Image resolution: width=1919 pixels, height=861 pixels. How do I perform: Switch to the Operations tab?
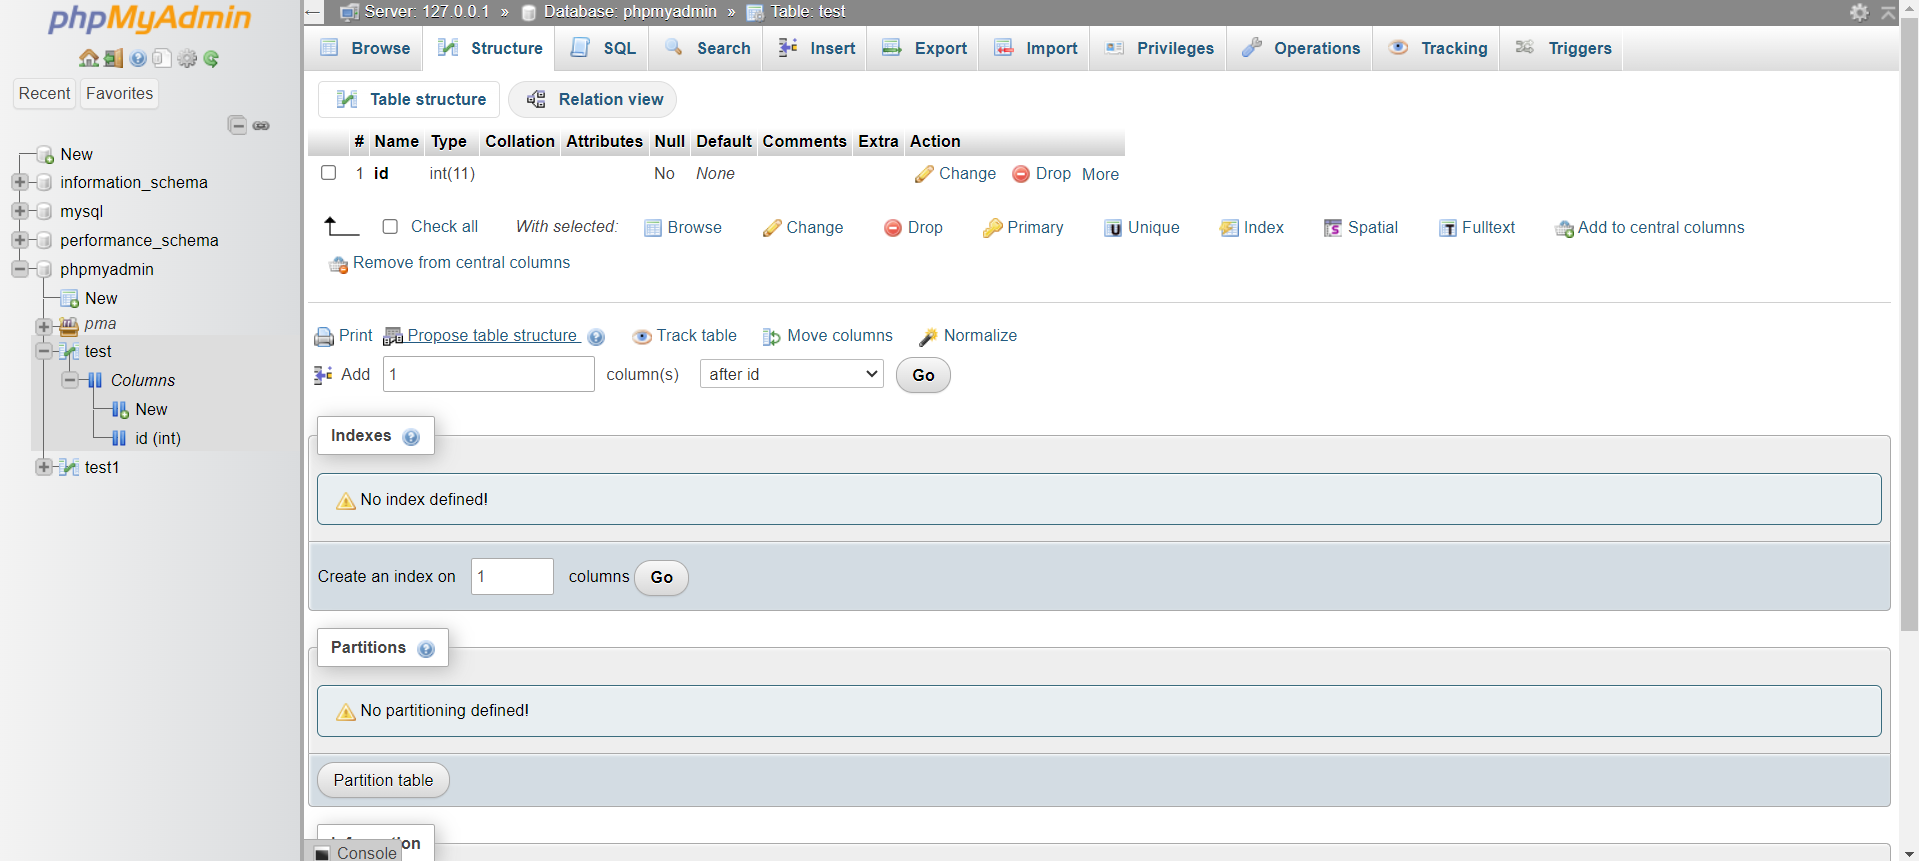coord(1301,48)
